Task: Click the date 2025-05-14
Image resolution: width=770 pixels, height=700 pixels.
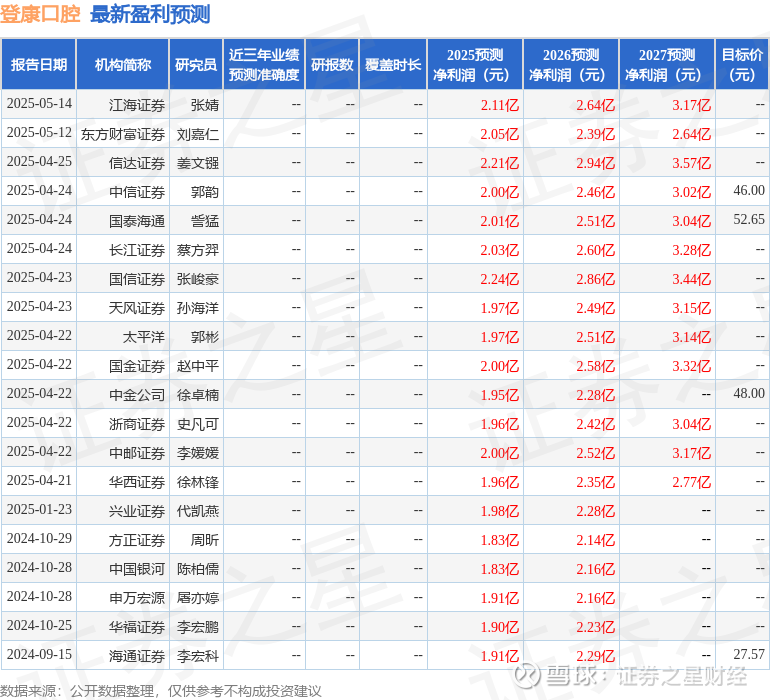Action: click(x=39, y=103)
